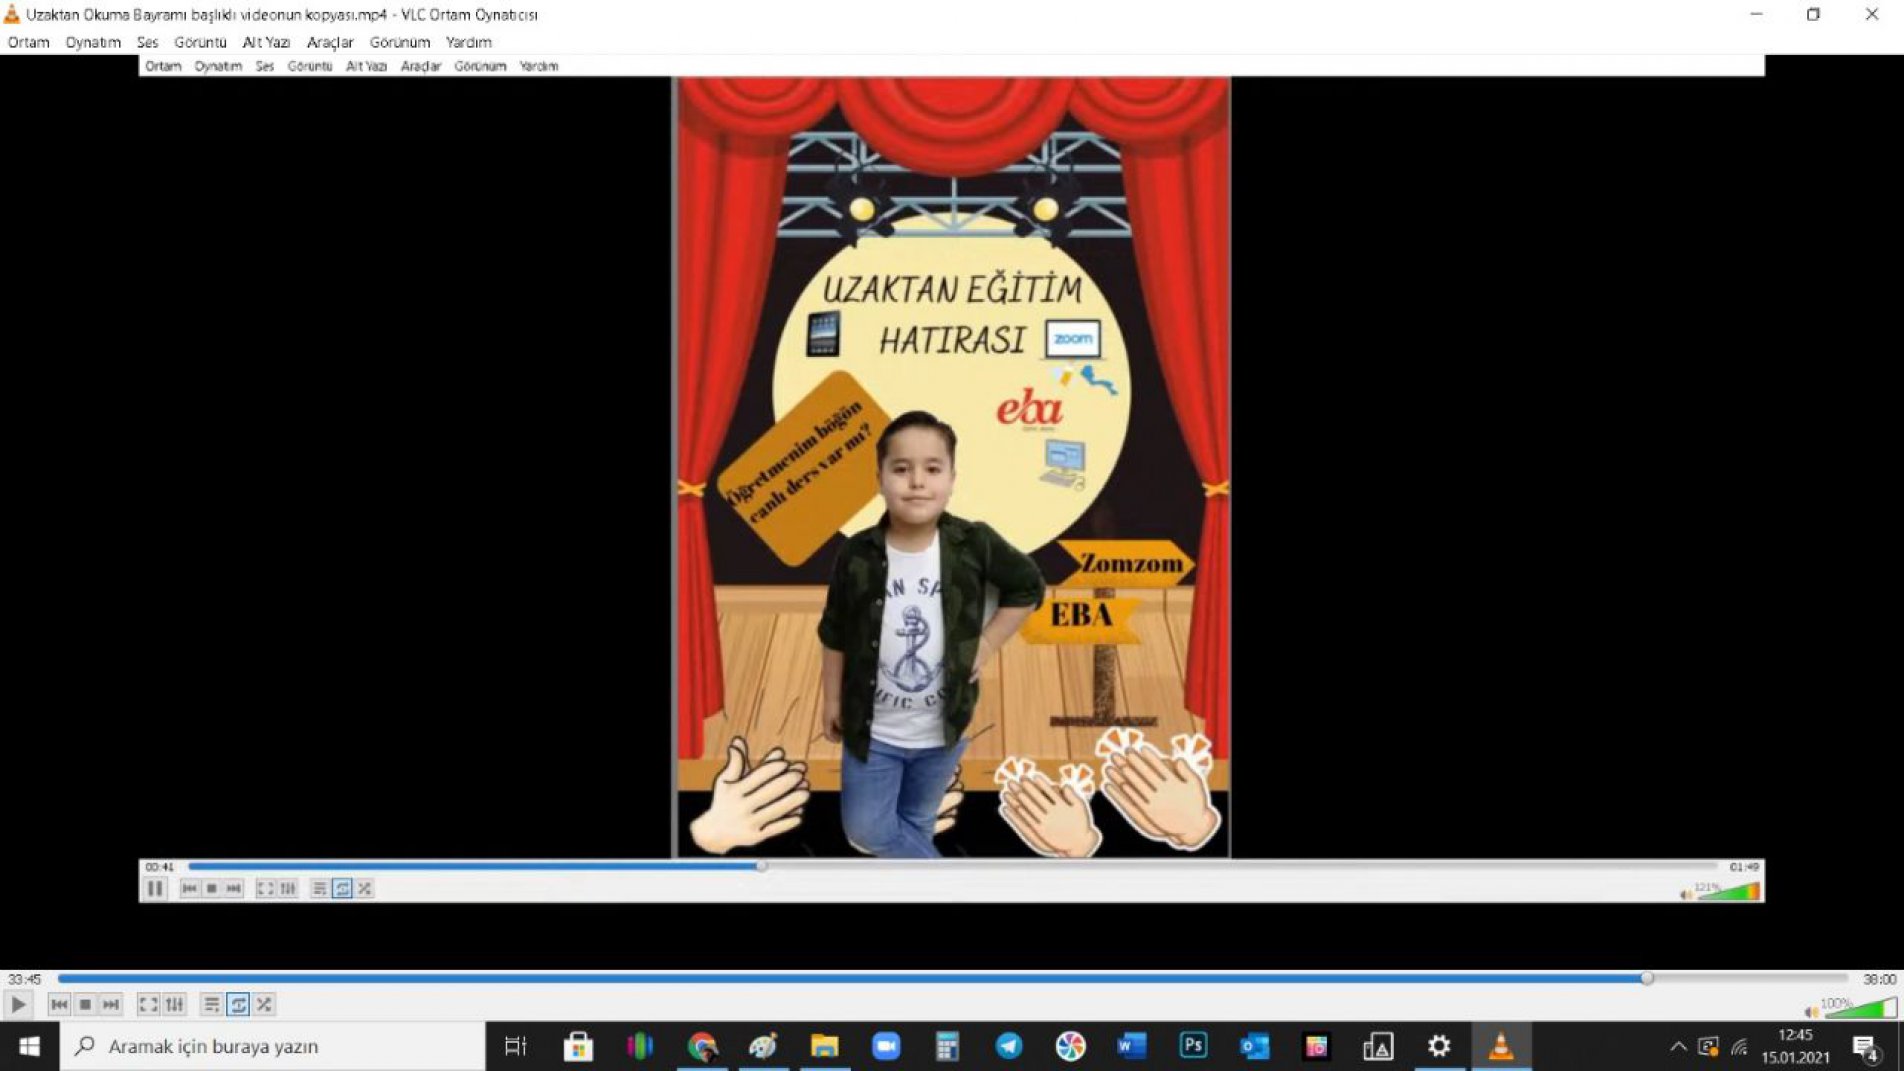
Task: Open extended settings equalizer panel
Action: 175,1004
